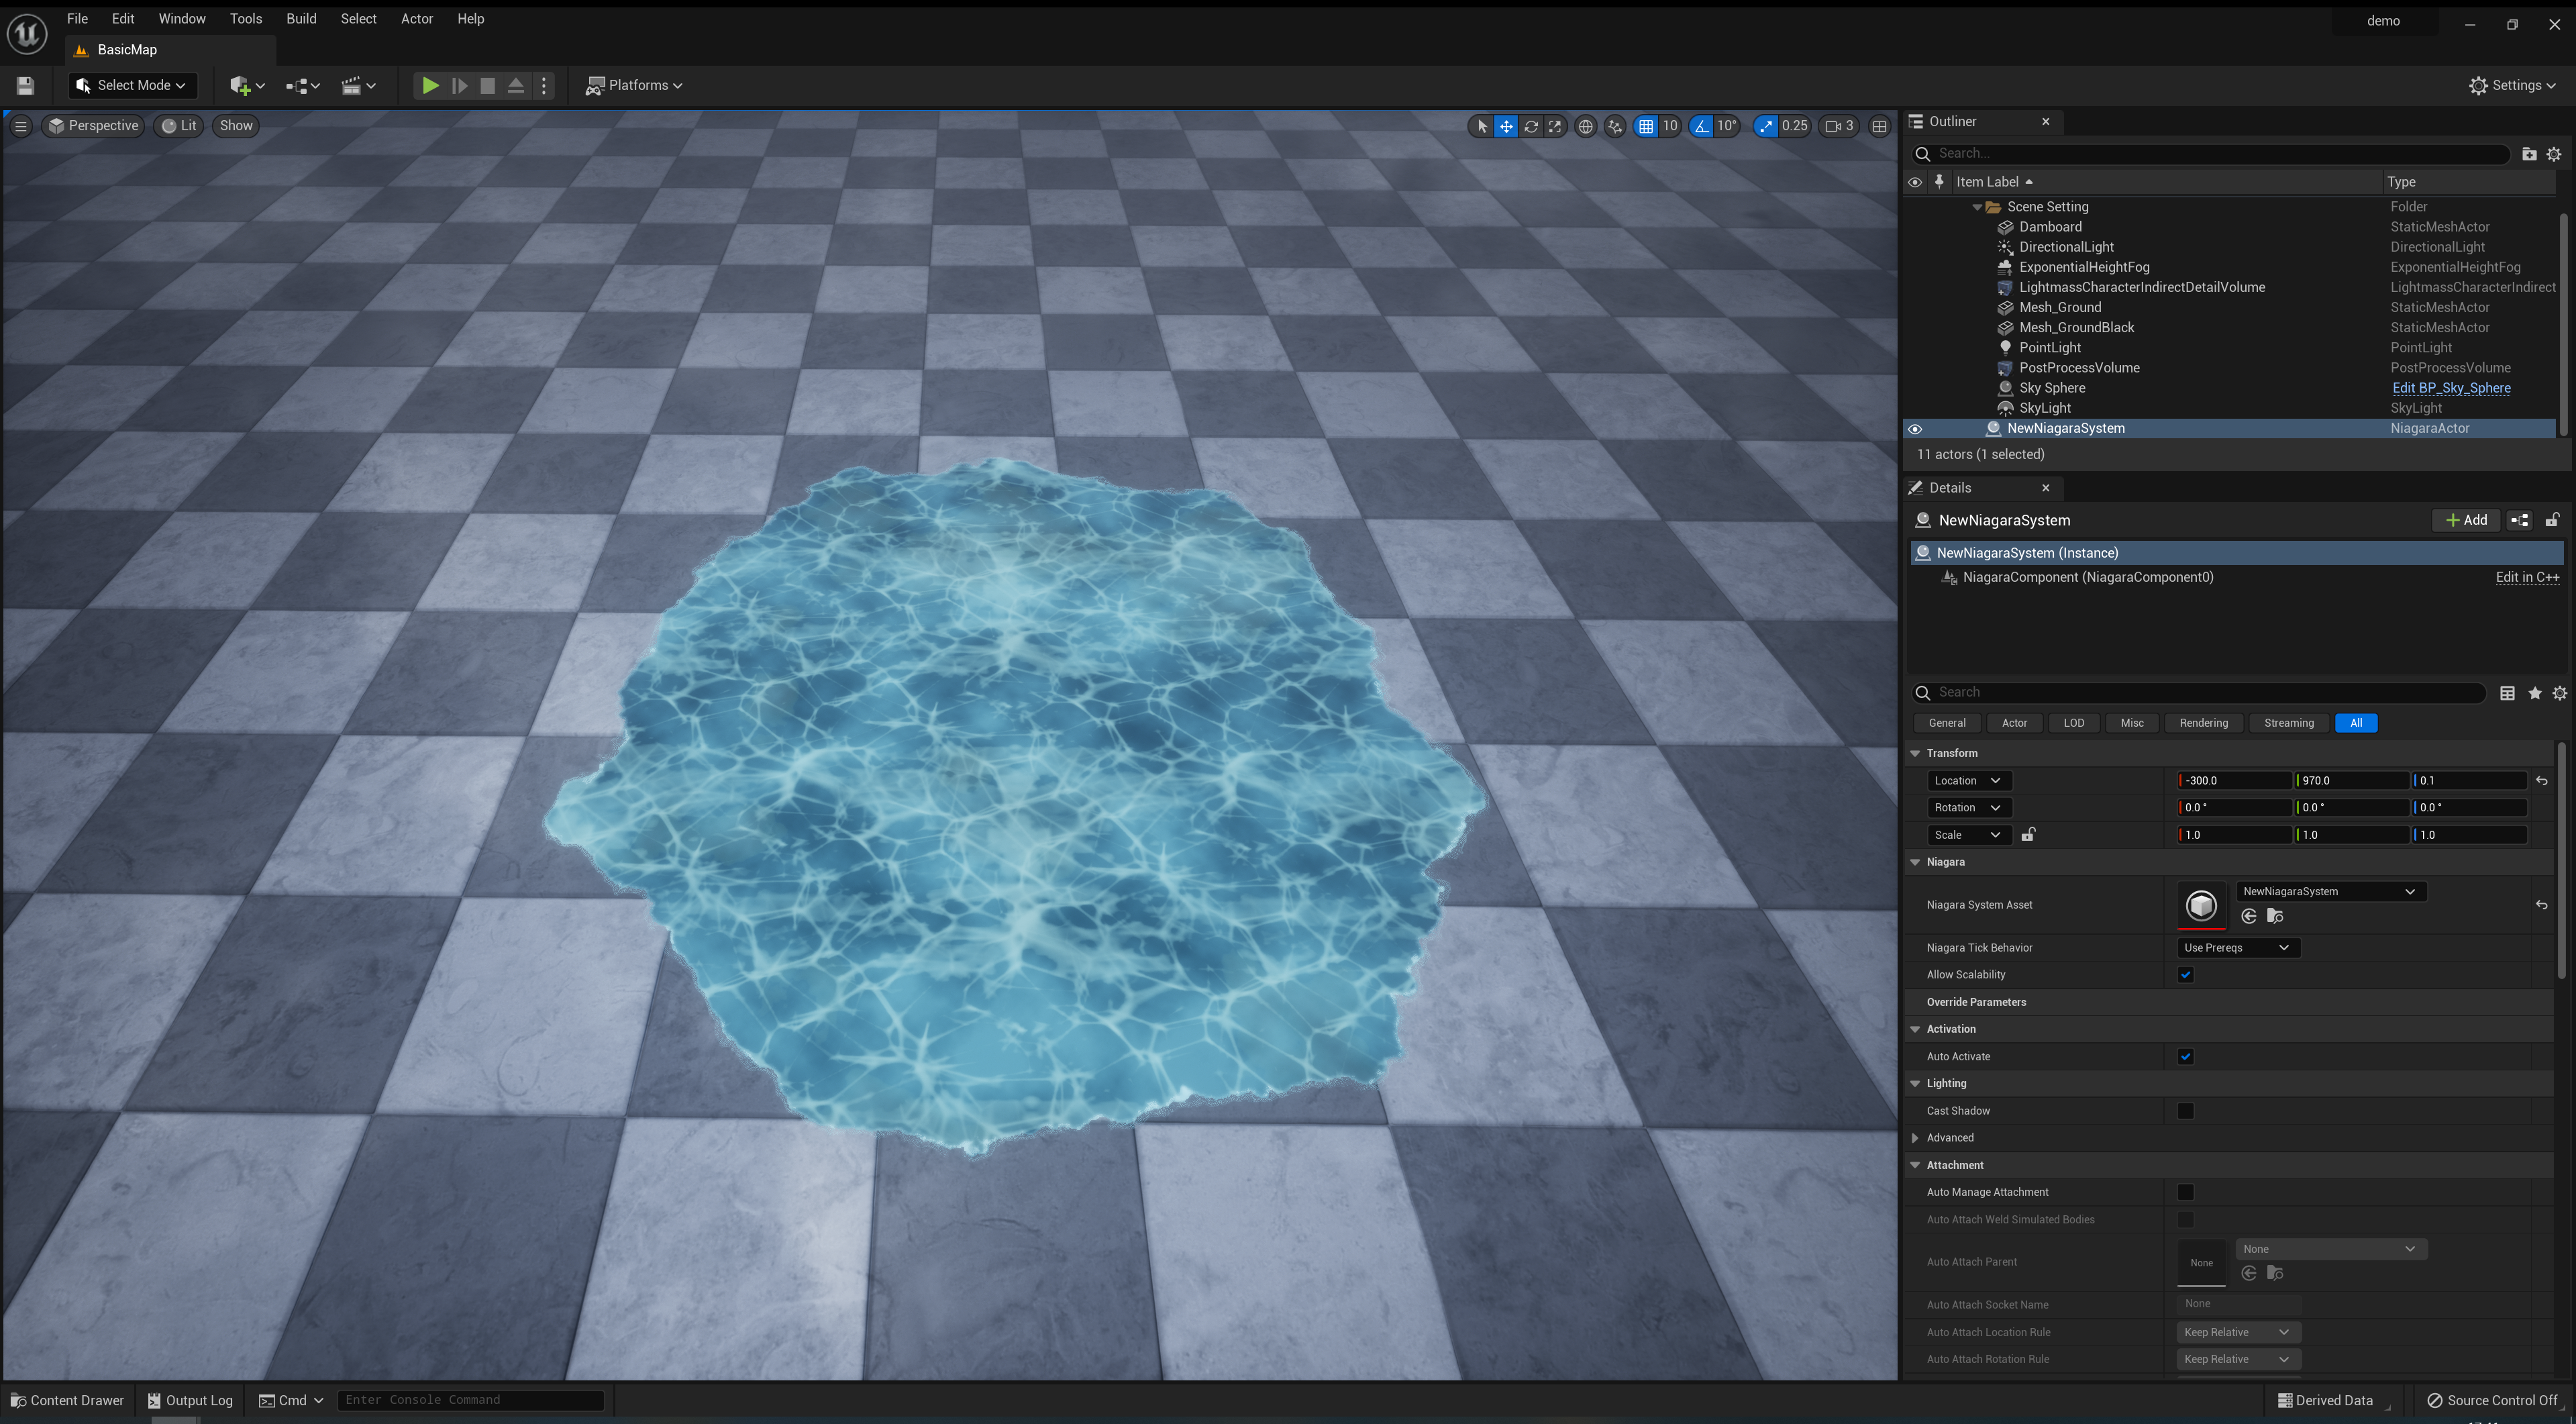This screenshot has width=2576, height=1424.
Task: Toggle surface snapping icon in the viewport
Action: tap(1615, 126)
